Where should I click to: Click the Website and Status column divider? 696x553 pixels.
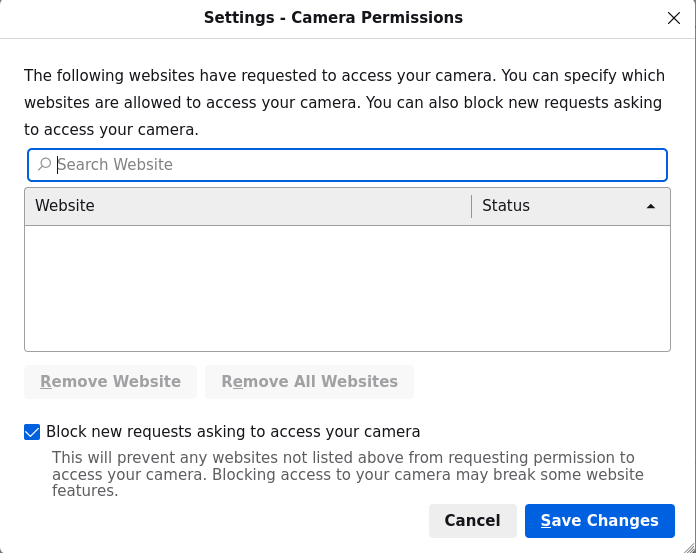(471, 206)
